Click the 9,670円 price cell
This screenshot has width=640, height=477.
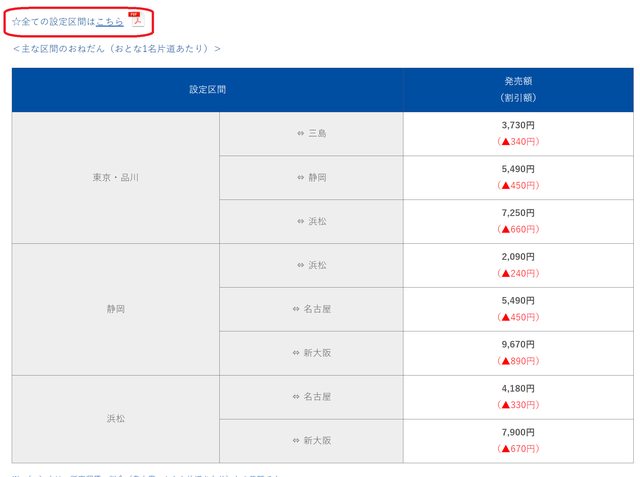click(518, 345)
